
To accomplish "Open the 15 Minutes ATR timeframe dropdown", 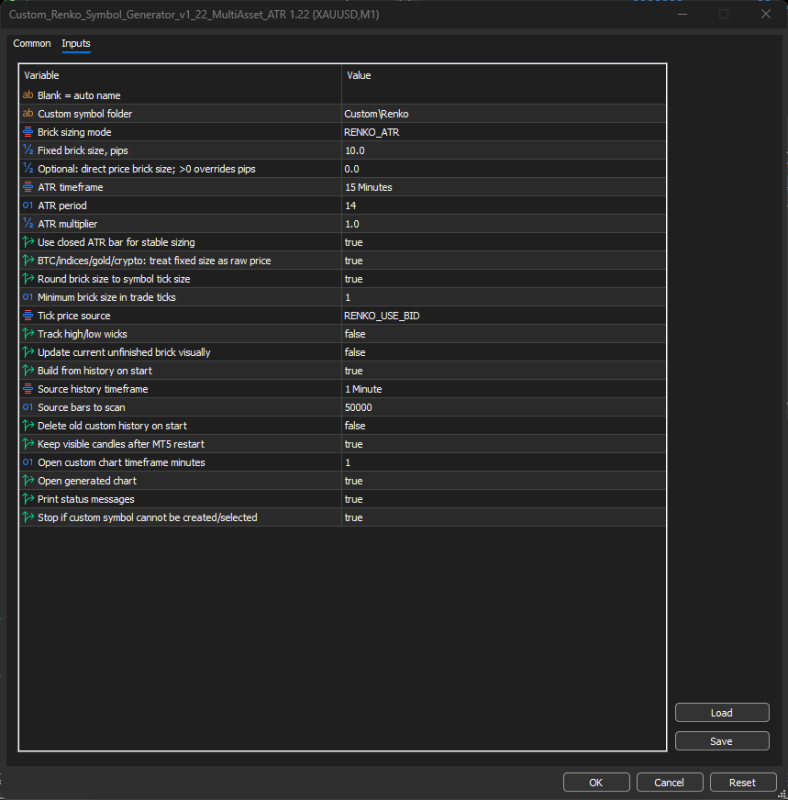I will (504, 187).
